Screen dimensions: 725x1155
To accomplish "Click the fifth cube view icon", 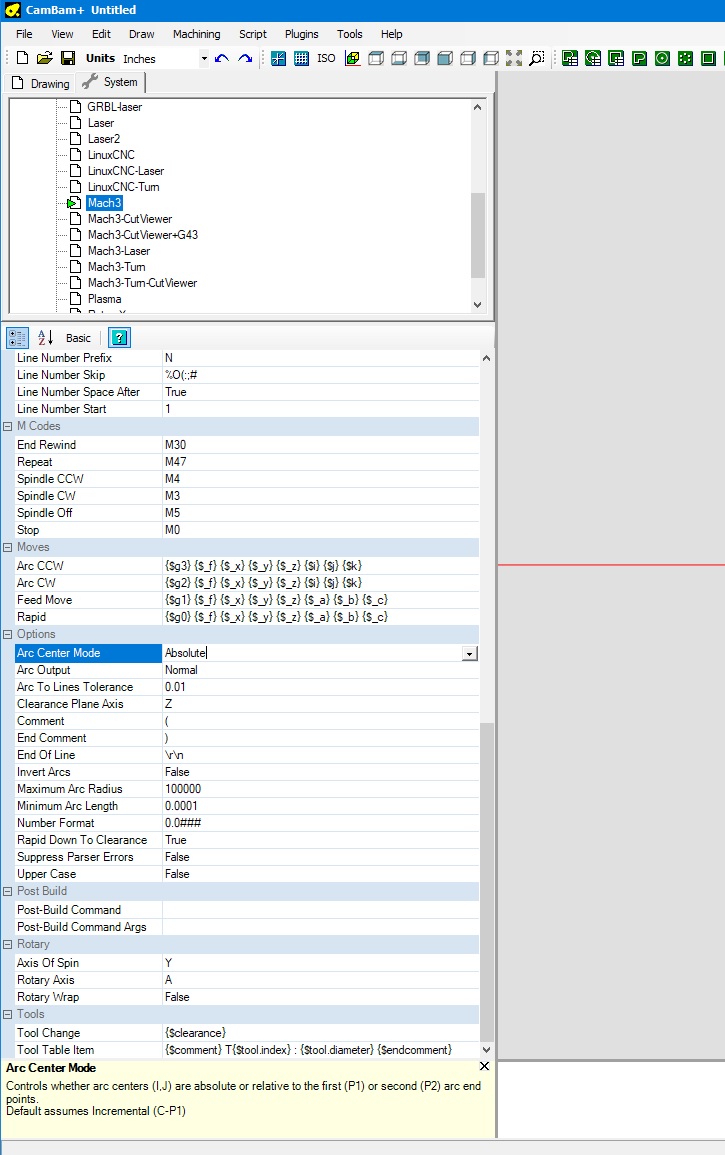I will [468, 58].
